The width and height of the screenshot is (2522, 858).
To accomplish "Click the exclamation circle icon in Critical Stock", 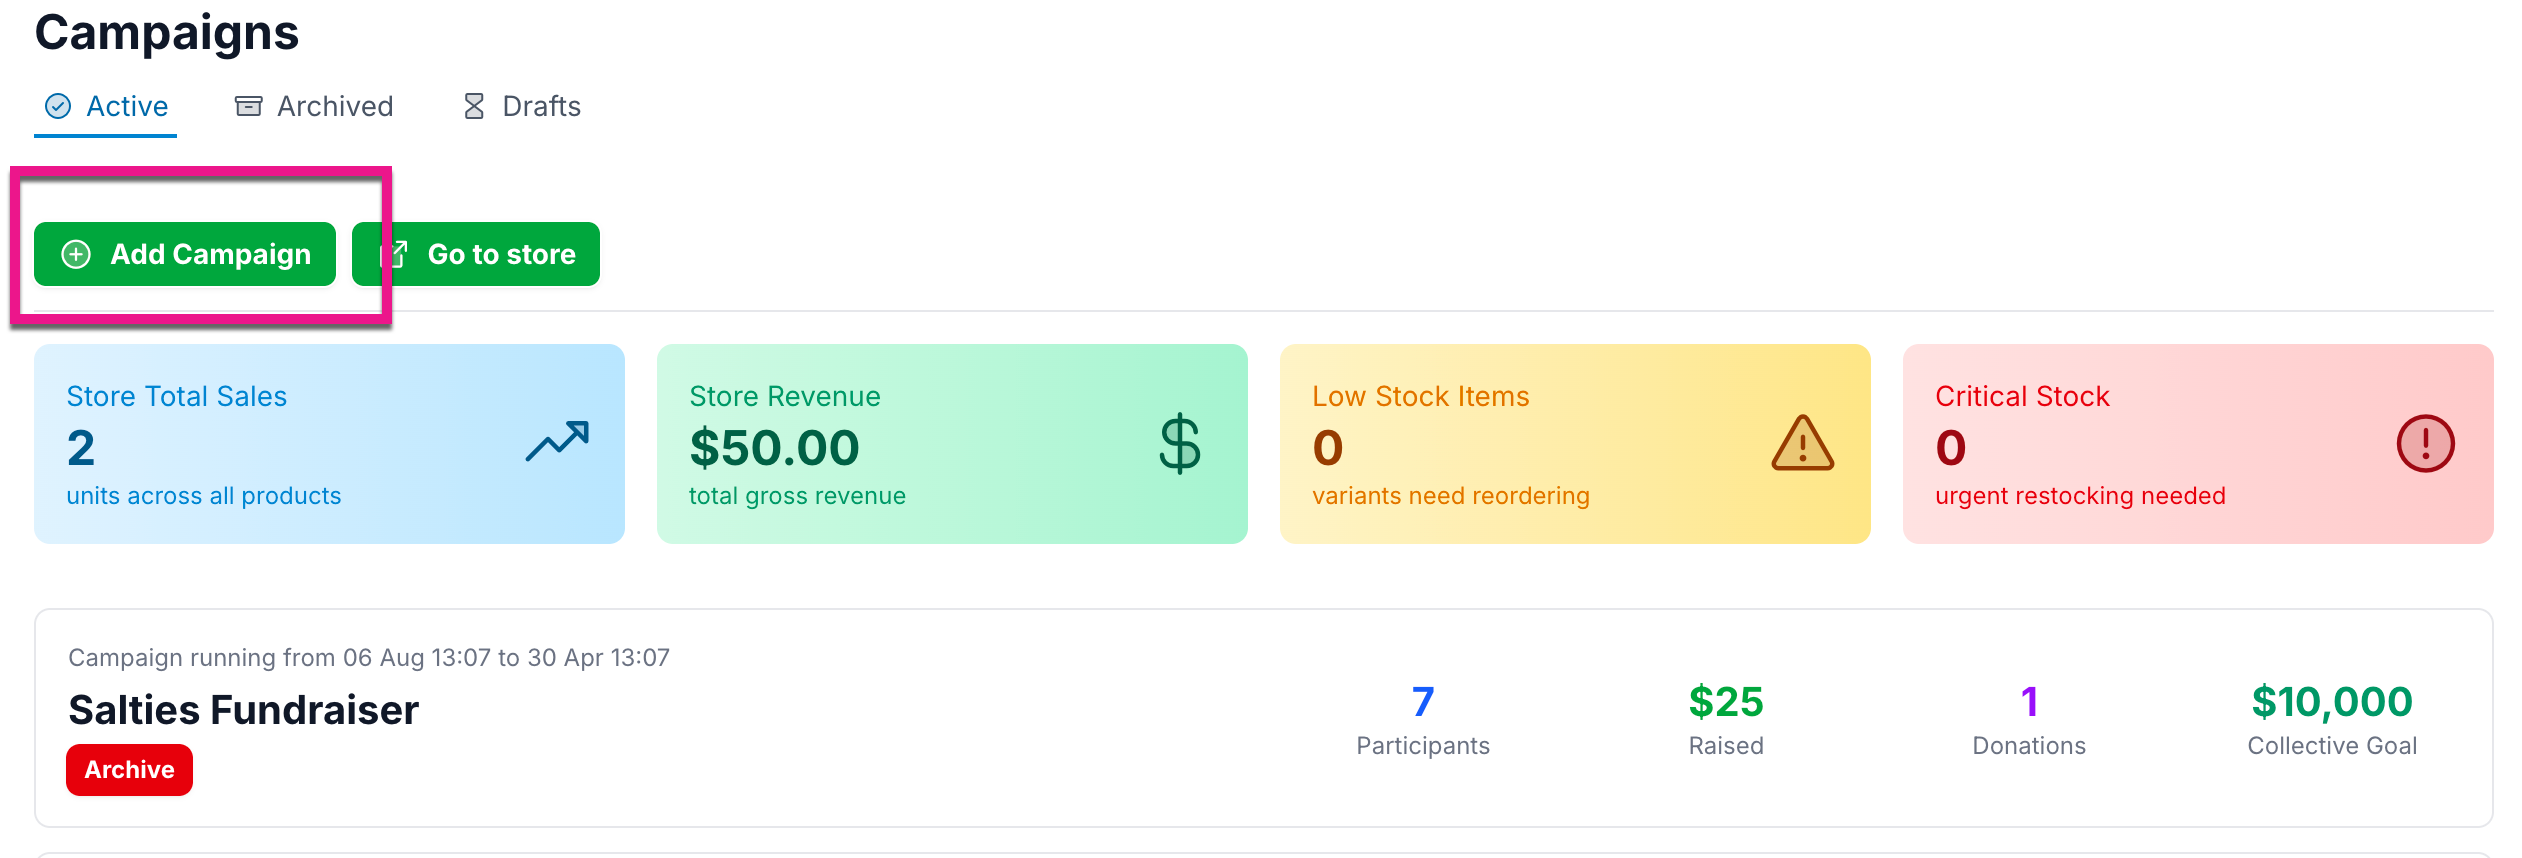I will (2425, 443).
